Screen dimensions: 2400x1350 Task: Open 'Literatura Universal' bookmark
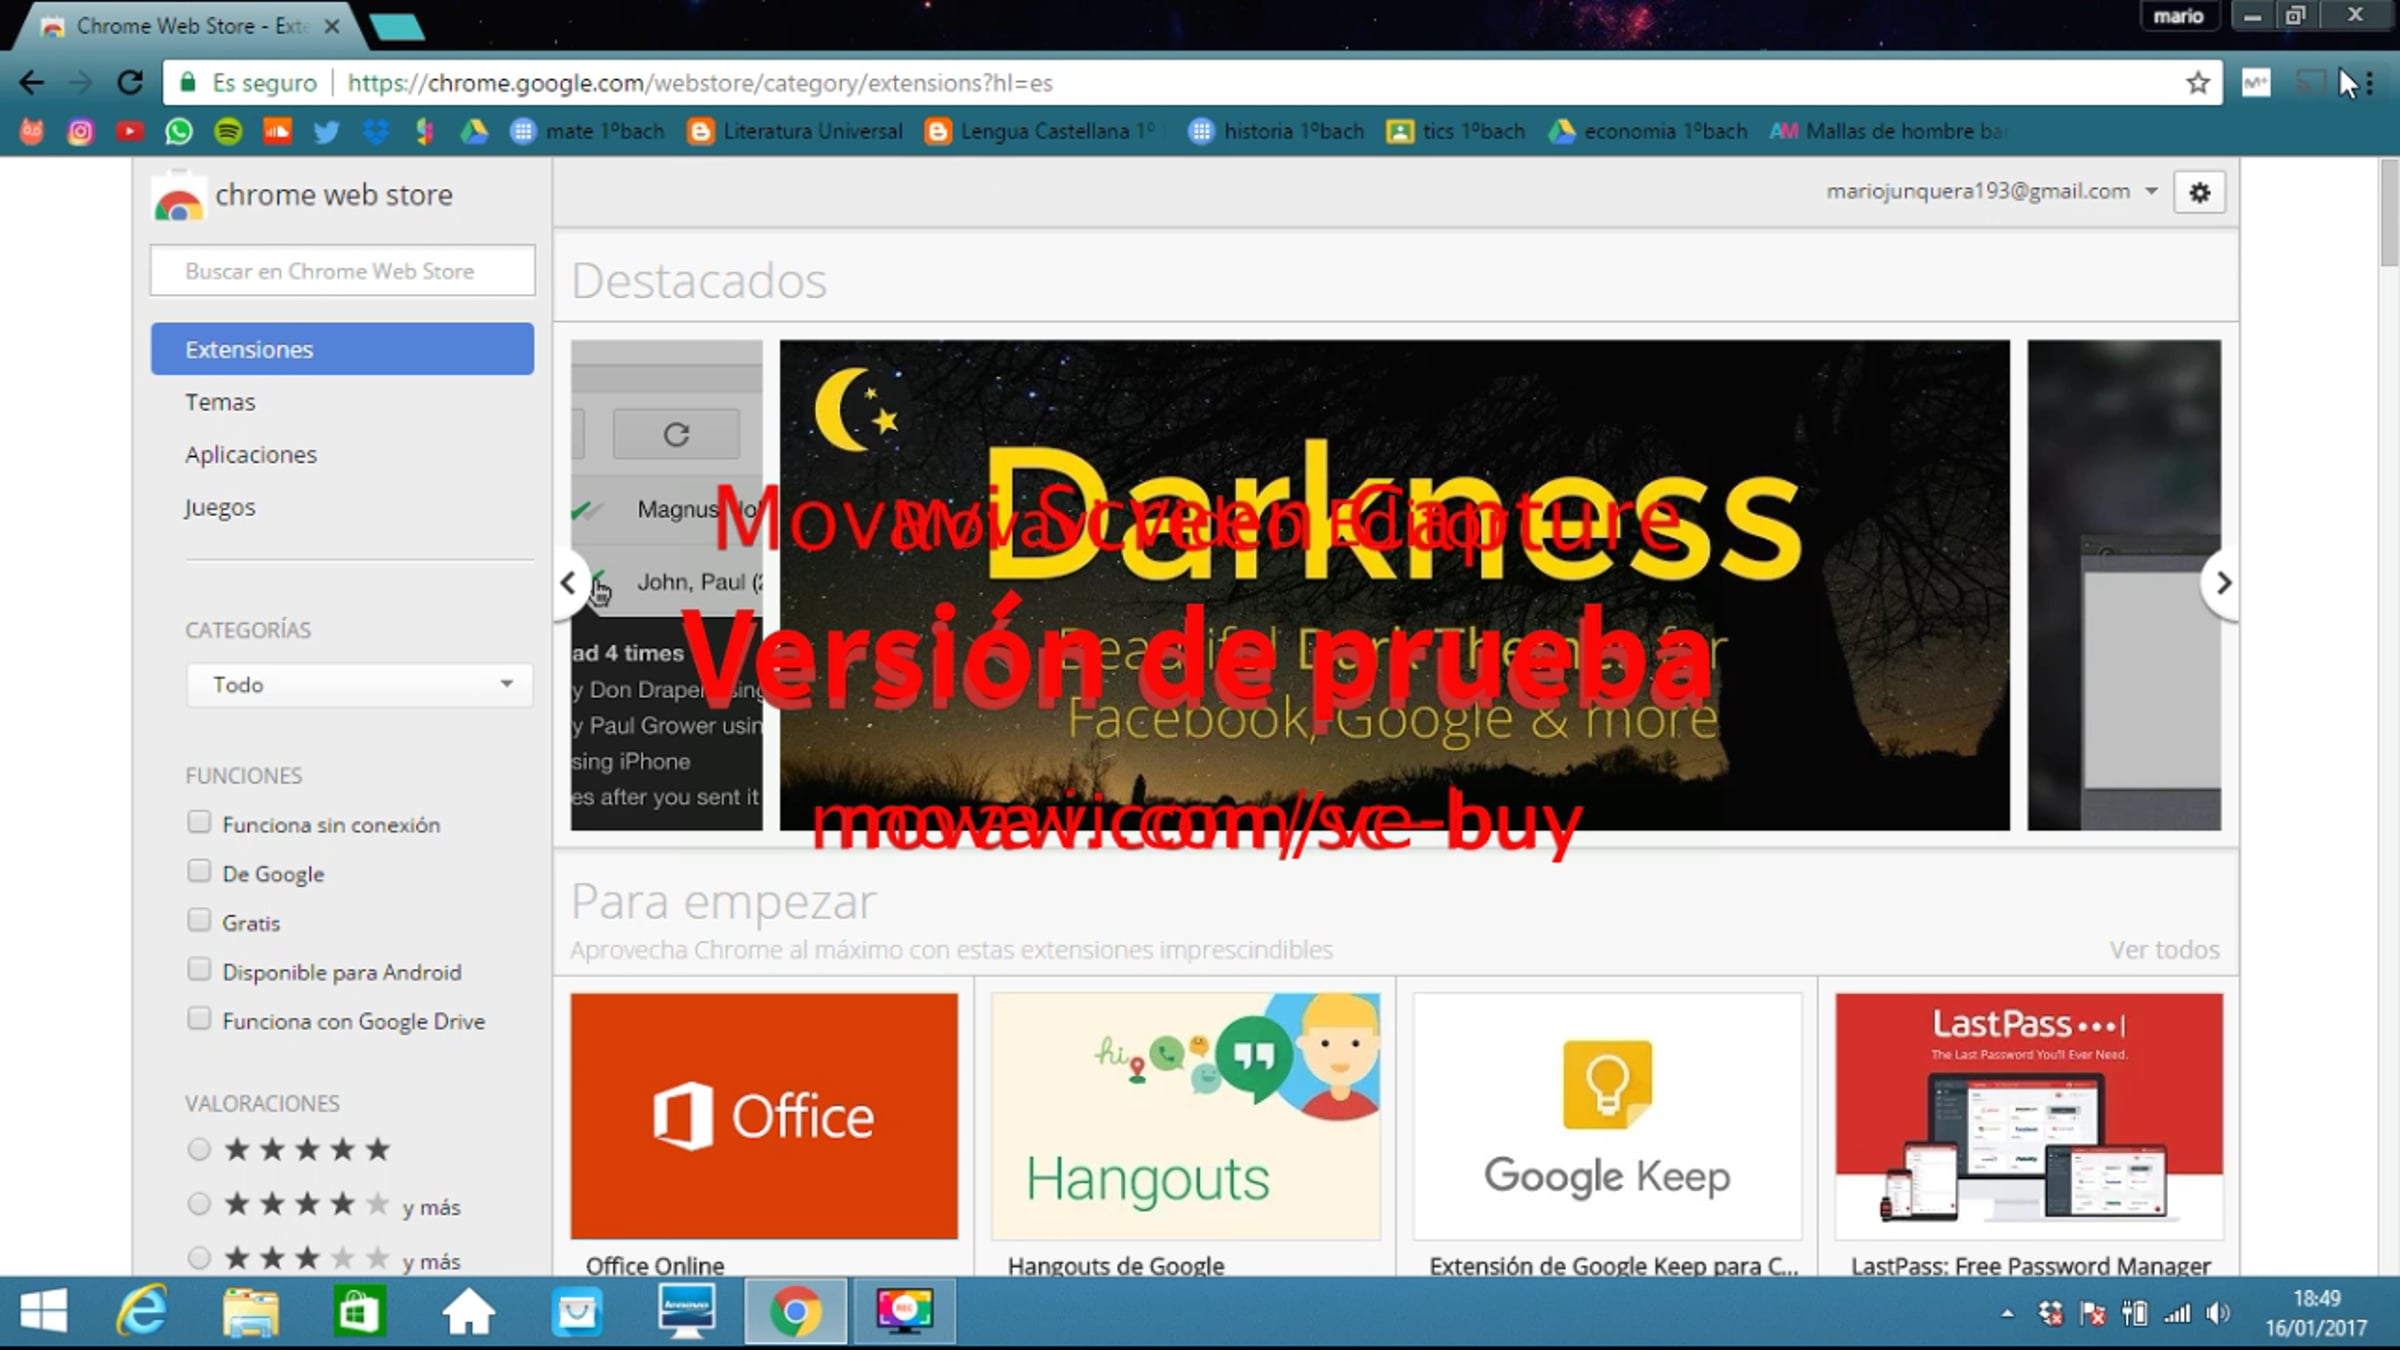click(x=795, y=131)
